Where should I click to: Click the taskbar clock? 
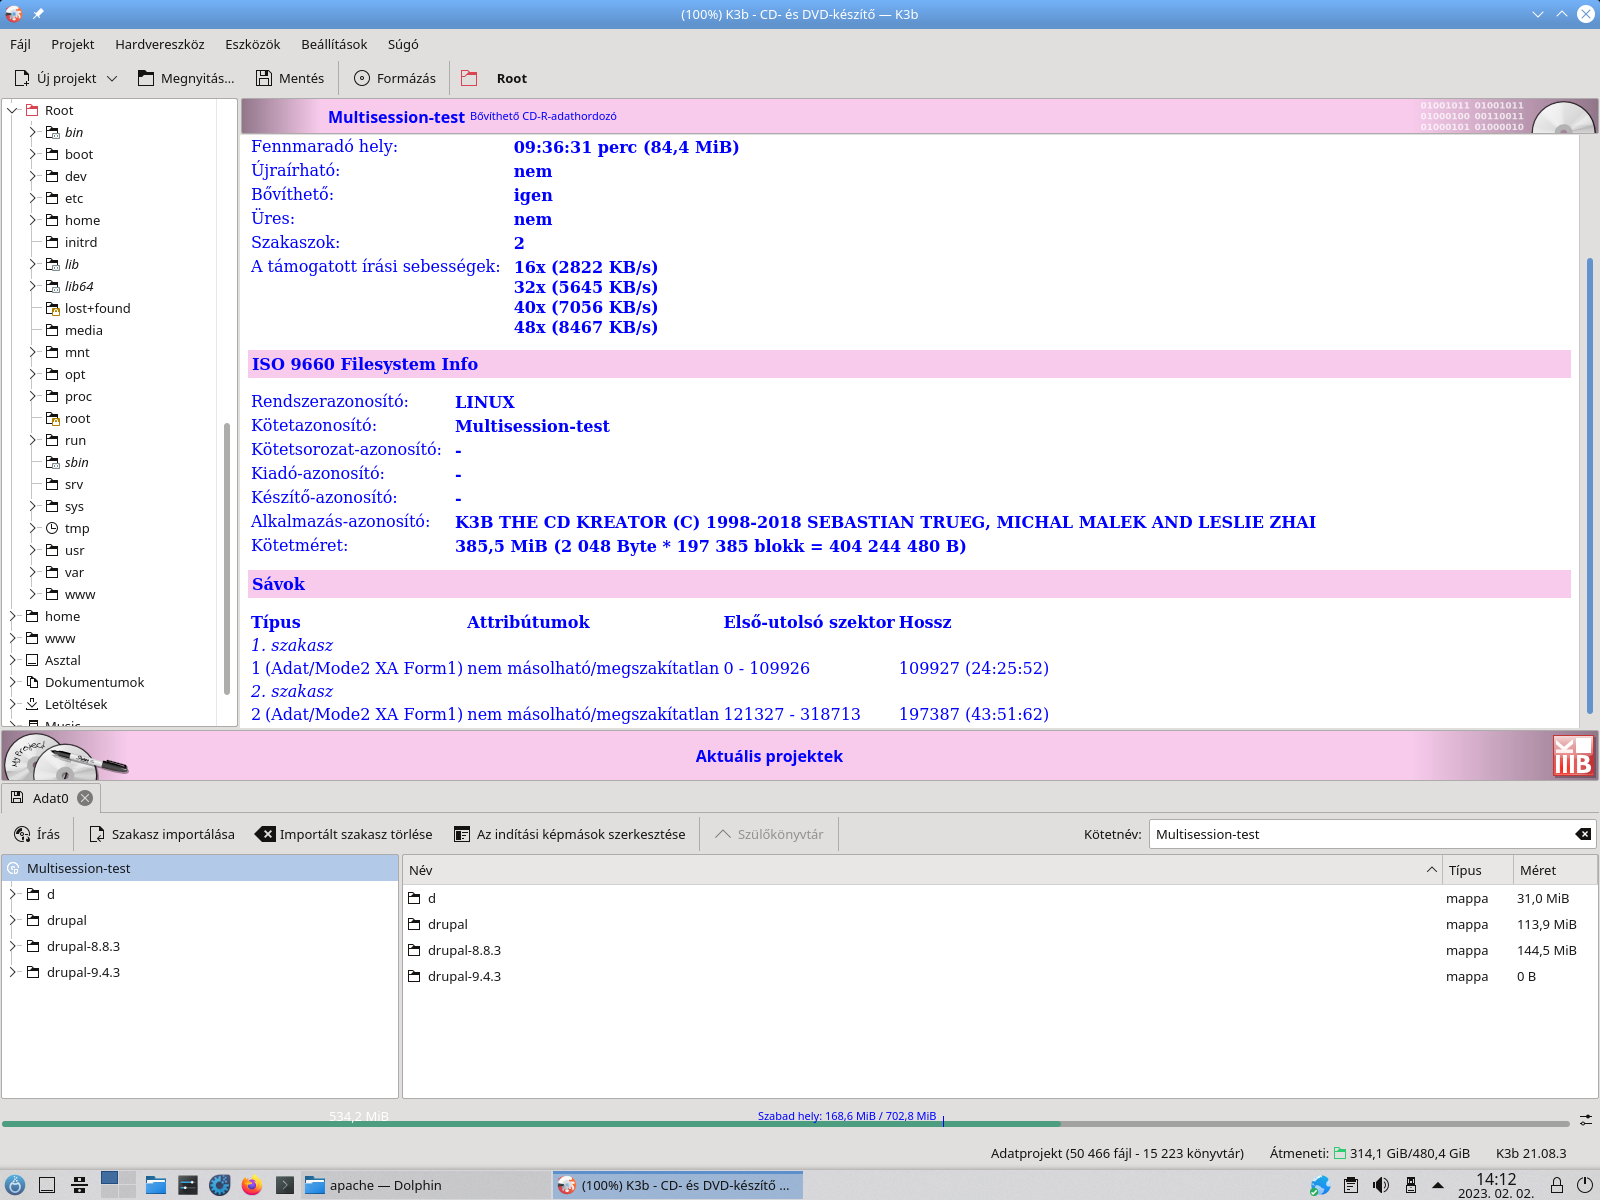tap(1496, 1185)
